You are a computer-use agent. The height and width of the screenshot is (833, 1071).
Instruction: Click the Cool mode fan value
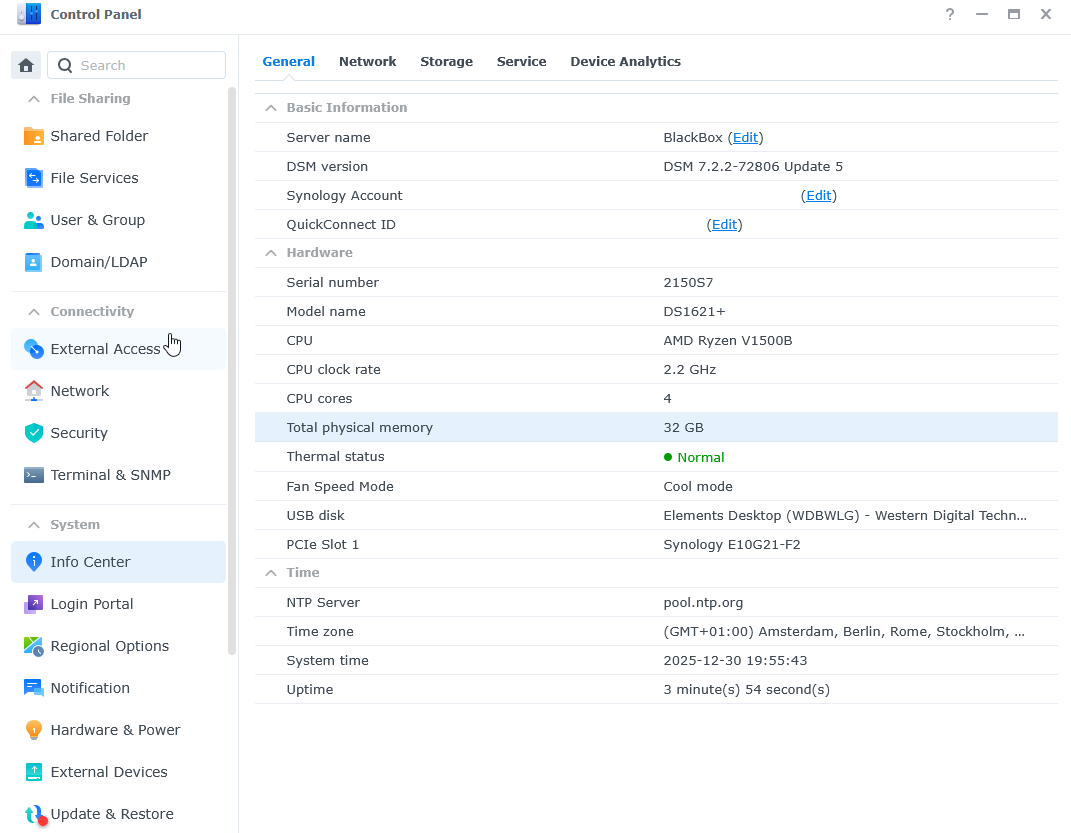[x=697, y=487]
